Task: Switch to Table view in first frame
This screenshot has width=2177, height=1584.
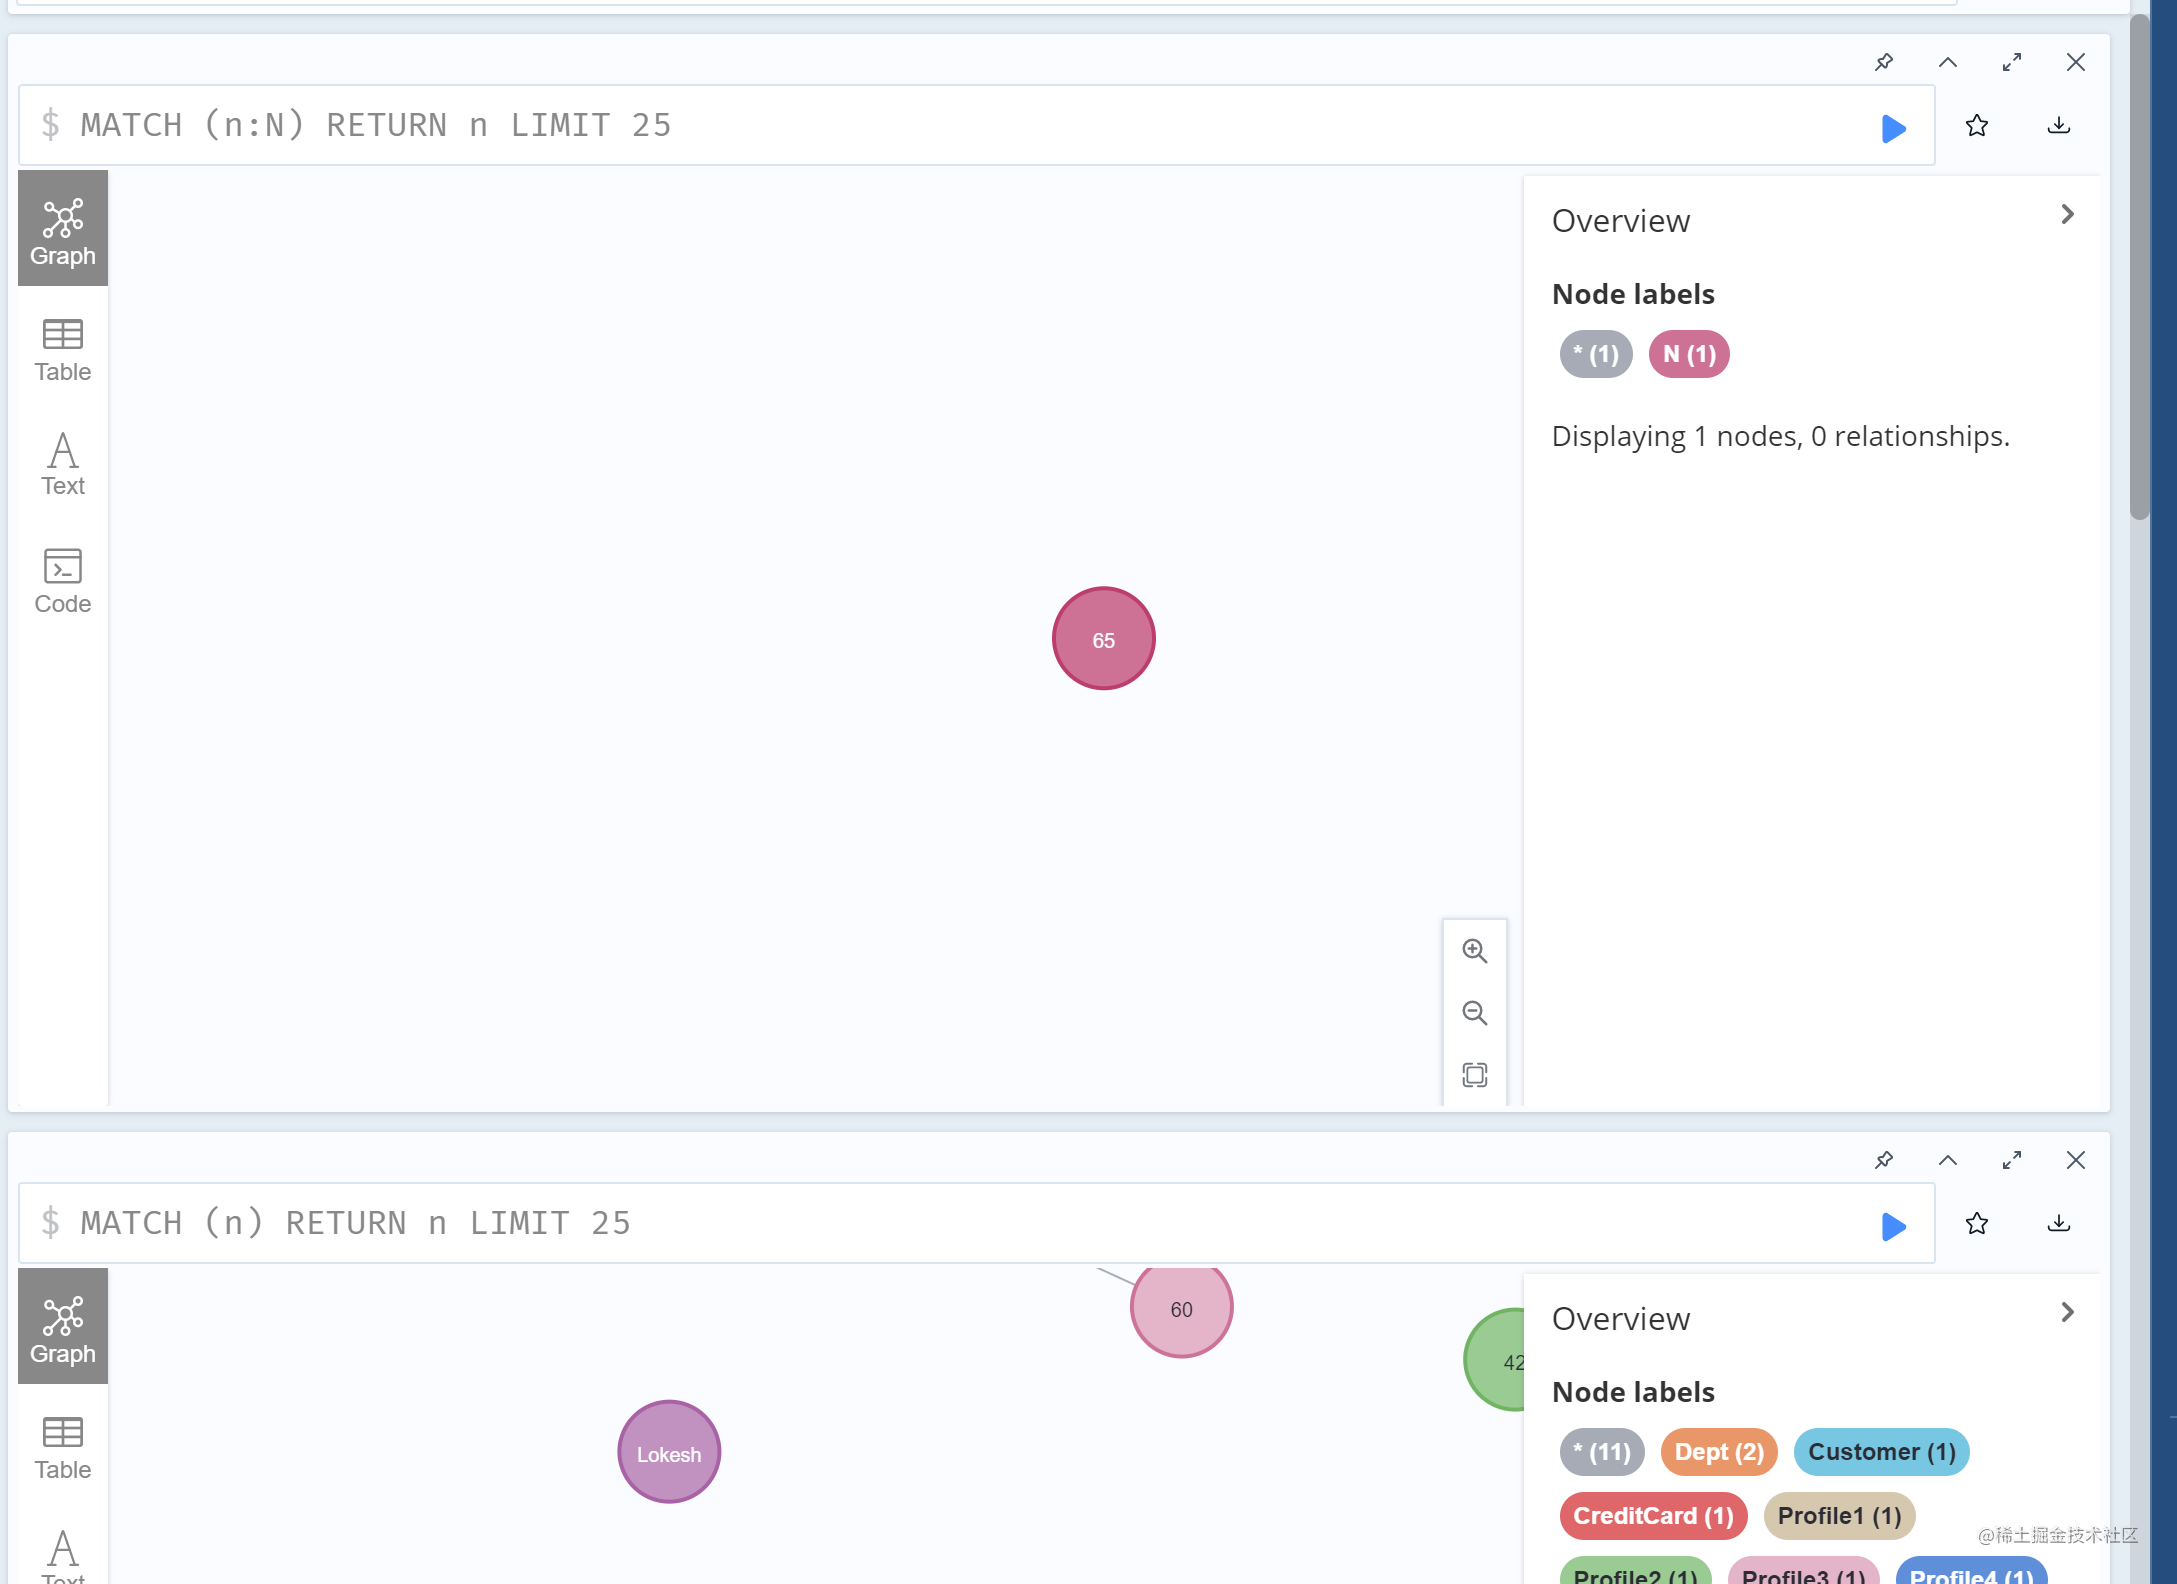Action: (x=62, y=351)
